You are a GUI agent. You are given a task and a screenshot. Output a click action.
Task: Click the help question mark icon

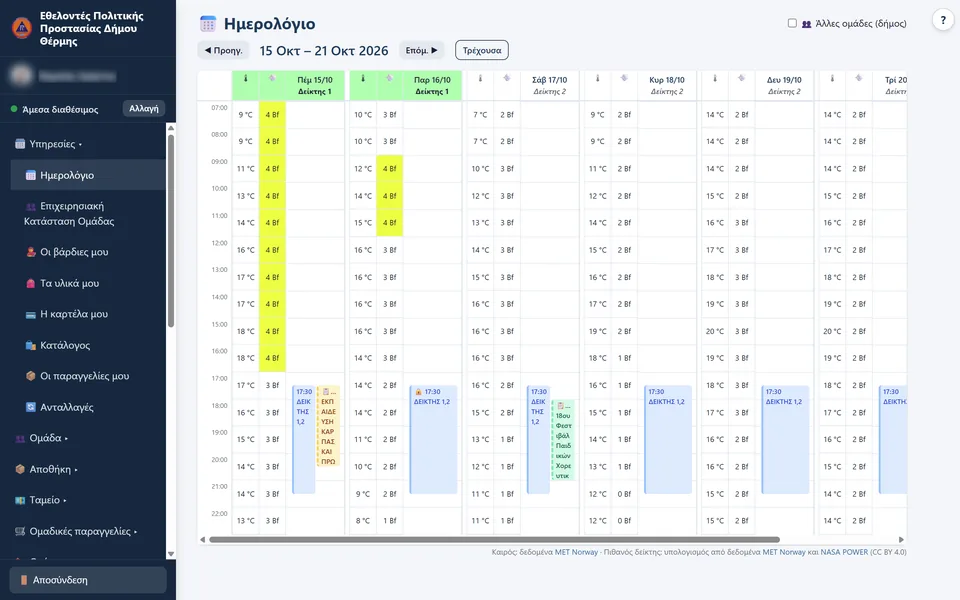click(x=943, y=20)
